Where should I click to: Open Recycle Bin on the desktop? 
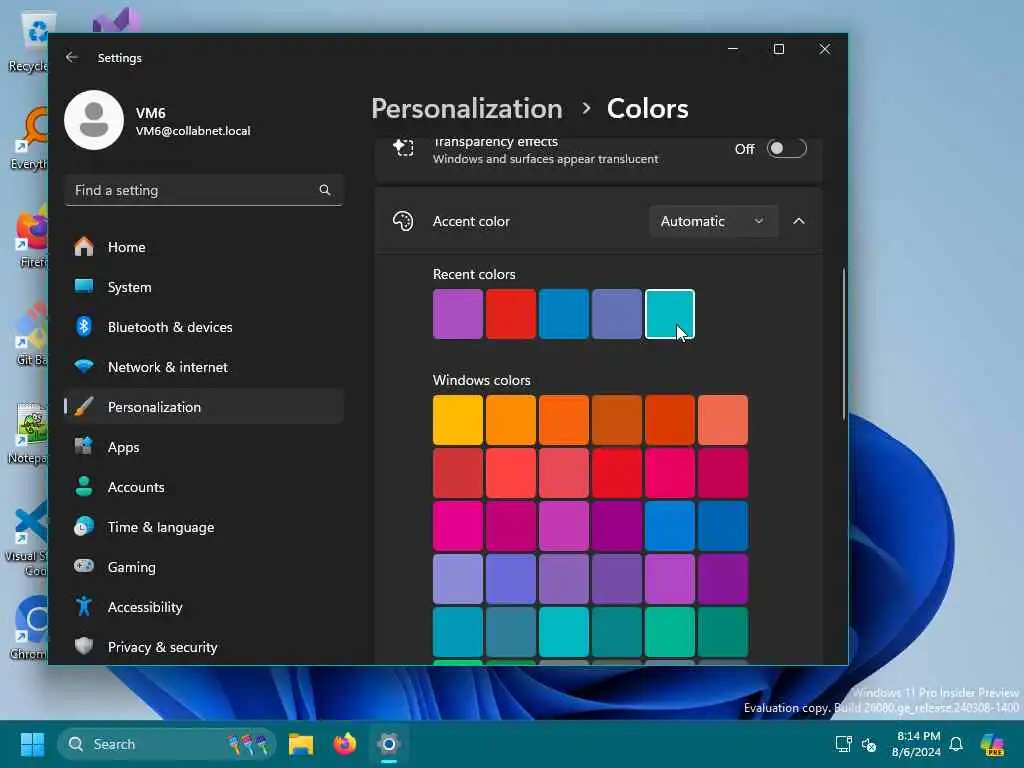28,42
